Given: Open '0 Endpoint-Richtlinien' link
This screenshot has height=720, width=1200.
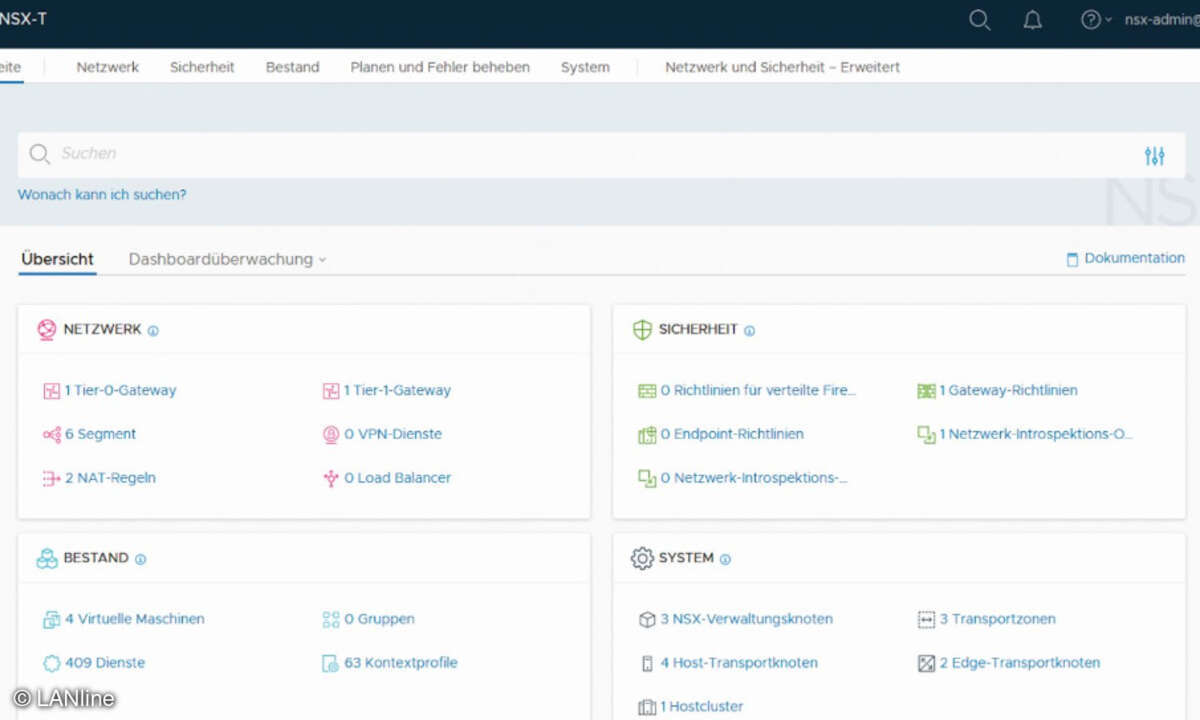Looking at the screenshot, I should tap(732, 435).
